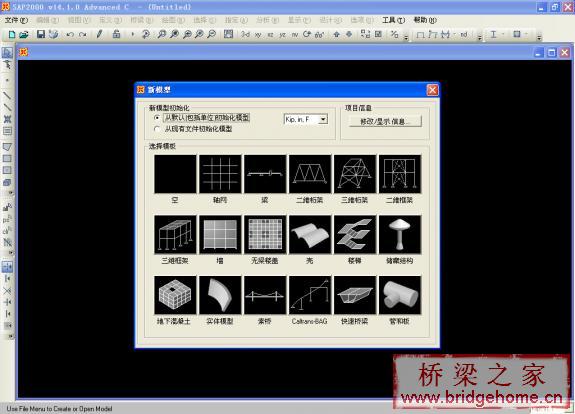Click the Modify/Show Info button
This screenshot has width=575, height=414.
385,121
